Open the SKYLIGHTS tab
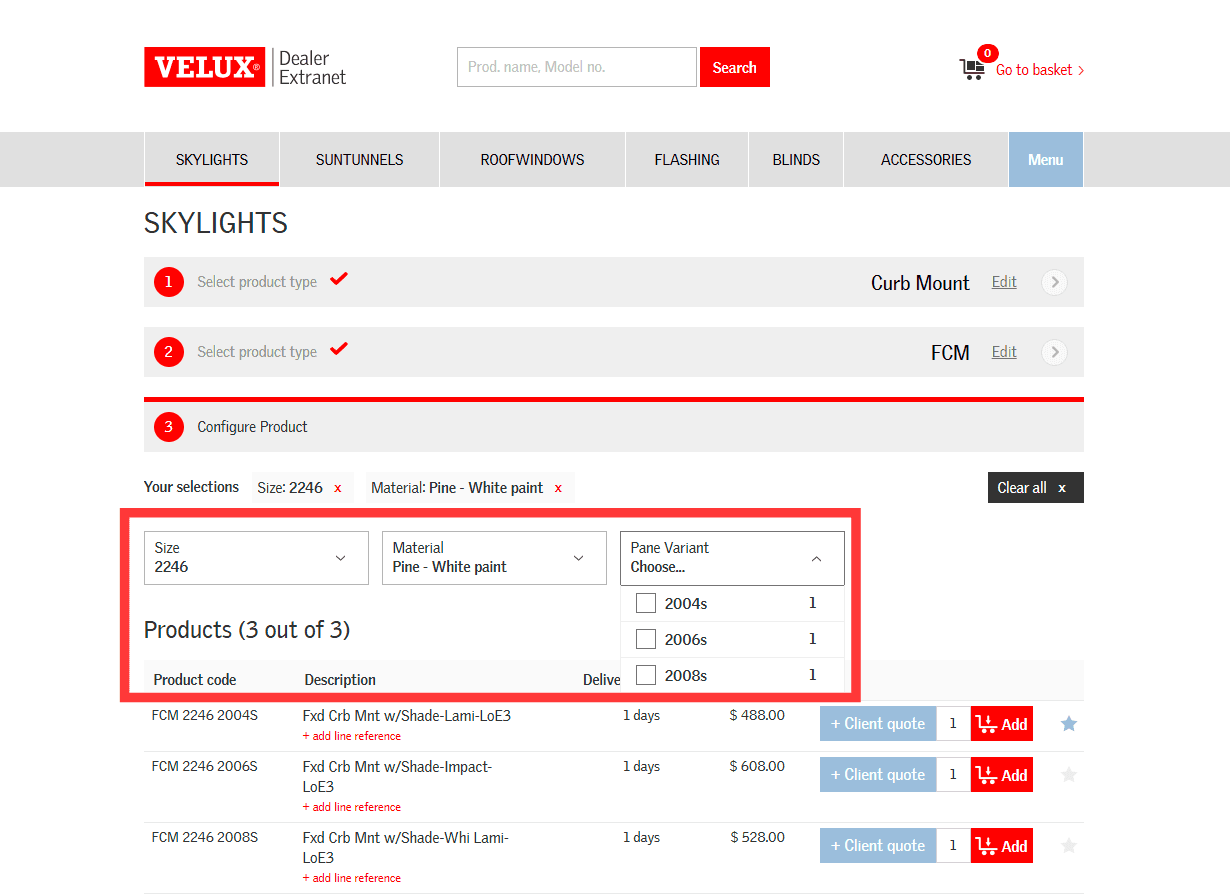The height and width of the screenshot is (896, 1230). point(212,159)
